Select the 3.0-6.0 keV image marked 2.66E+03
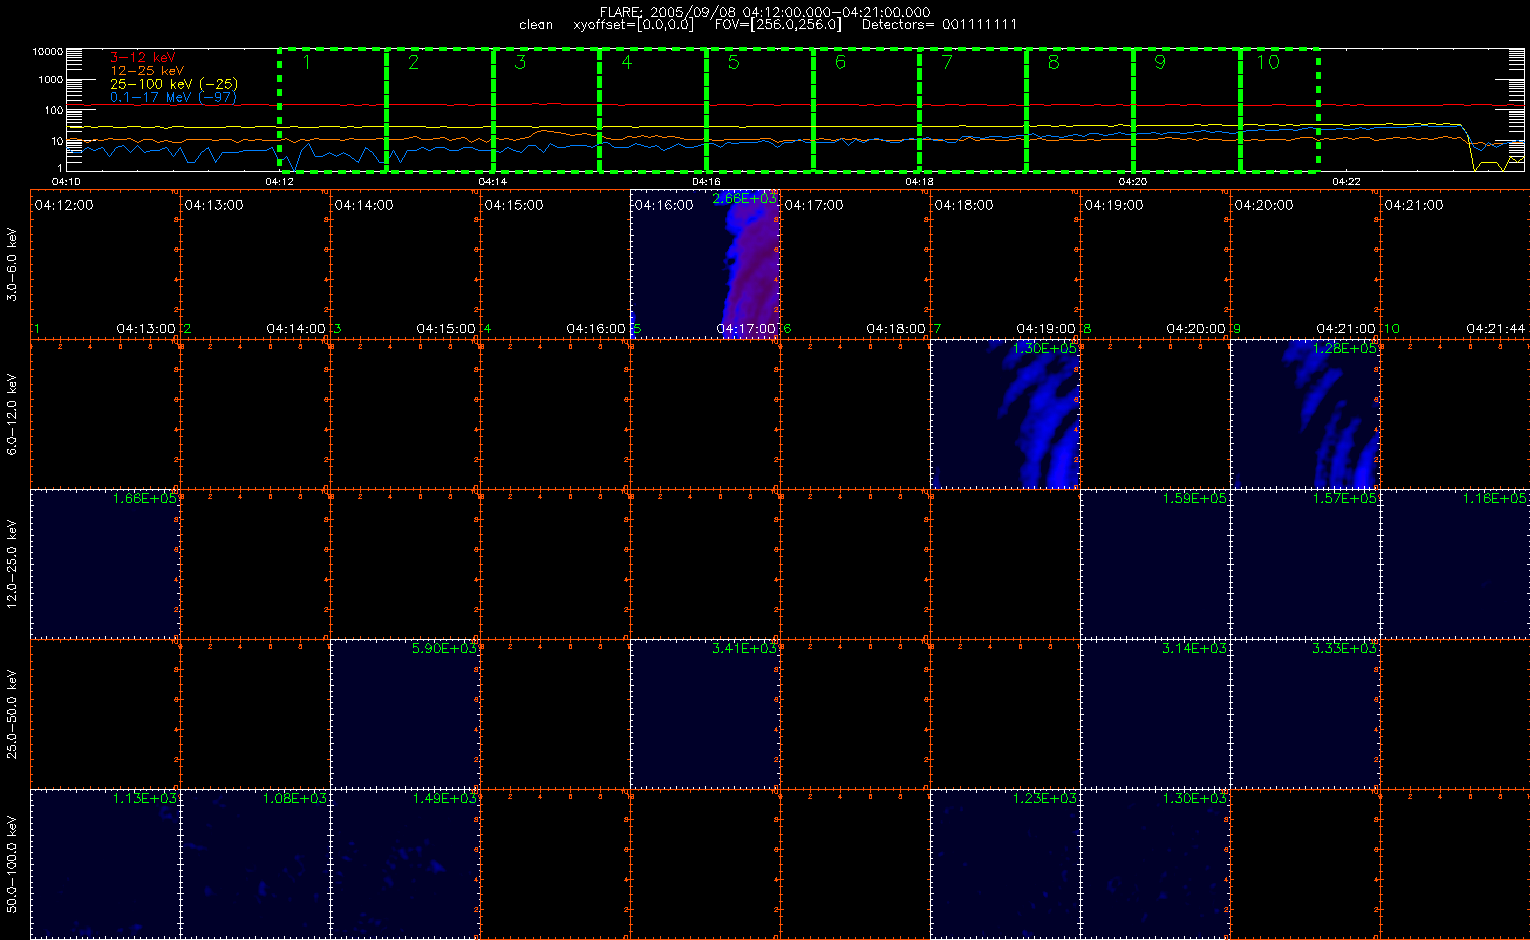The width and height of the screenshot is (1530, 940). pyautogui.click(x=705, y=264)
